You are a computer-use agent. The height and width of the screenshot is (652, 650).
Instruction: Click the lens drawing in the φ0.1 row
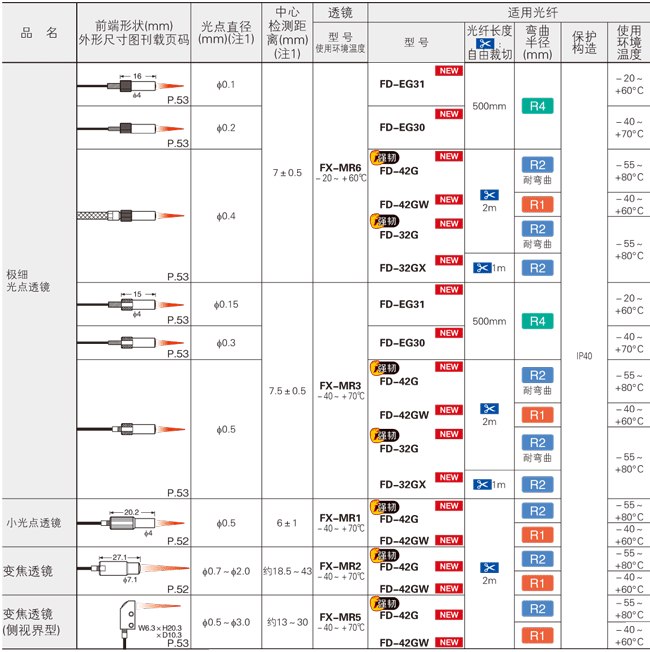131,86
